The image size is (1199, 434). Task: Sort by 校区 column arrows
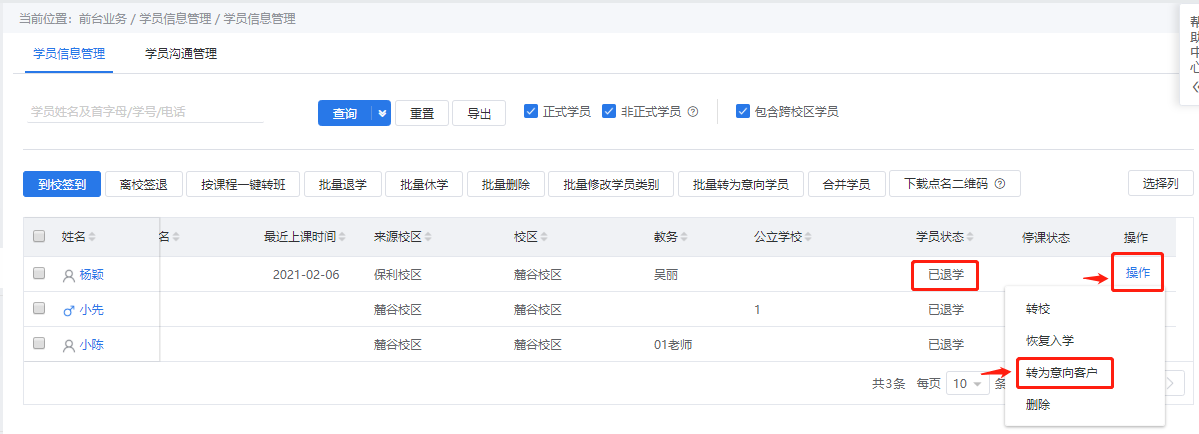[x=544, y=237]
